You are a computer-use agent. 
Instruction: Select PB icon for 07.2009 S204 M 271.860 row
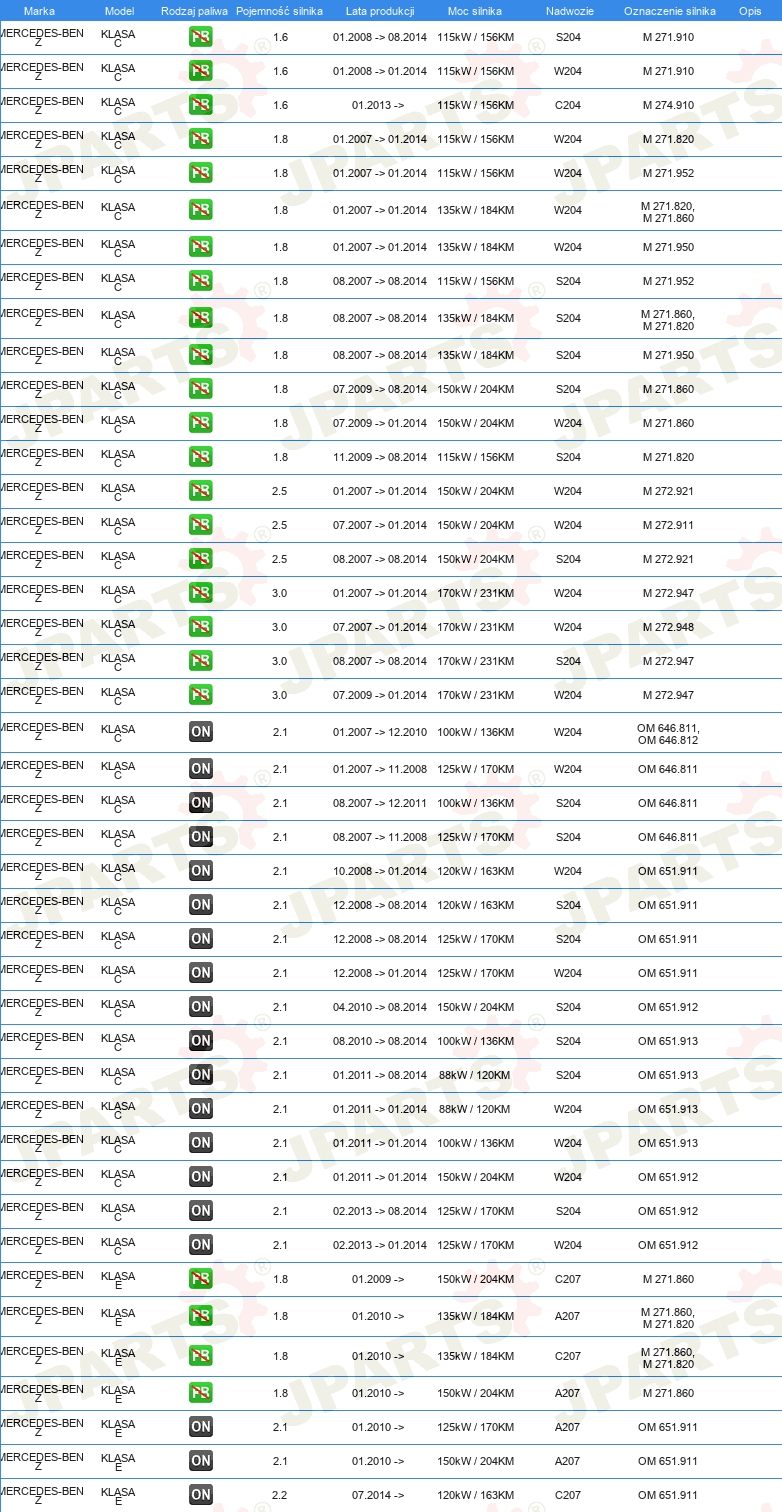coord(201,389)
